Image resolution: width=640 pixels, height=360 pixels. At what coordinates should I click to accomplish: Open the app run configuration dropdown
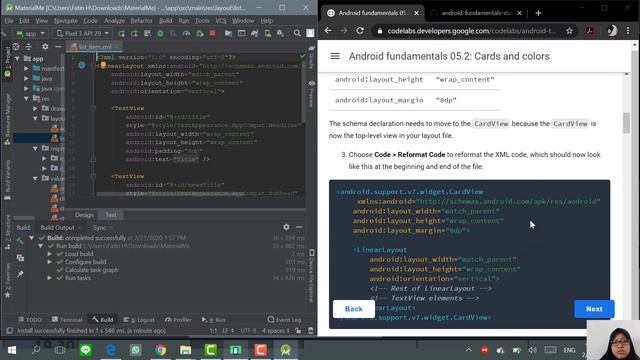pyautogui.click(x=31, y=33)
